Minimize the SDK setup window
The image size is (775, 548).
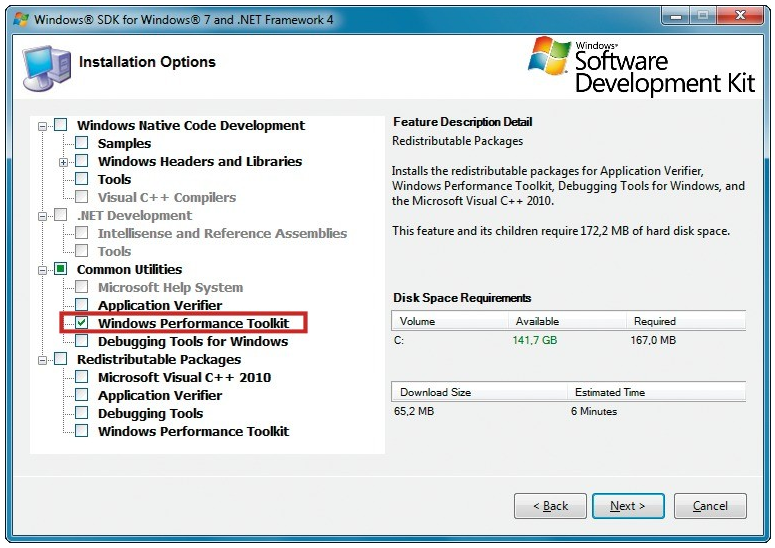(x=676, y=16)
